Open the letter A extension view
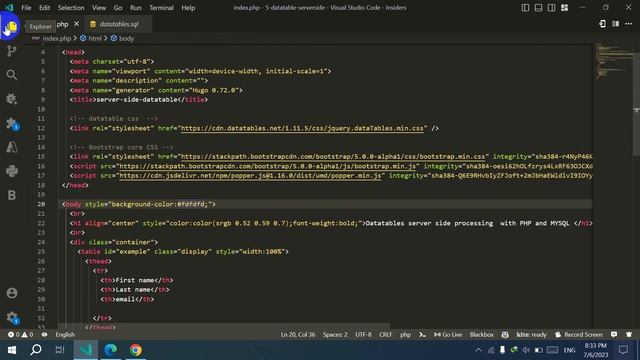 pyautogui.click(x=11, y=147)
